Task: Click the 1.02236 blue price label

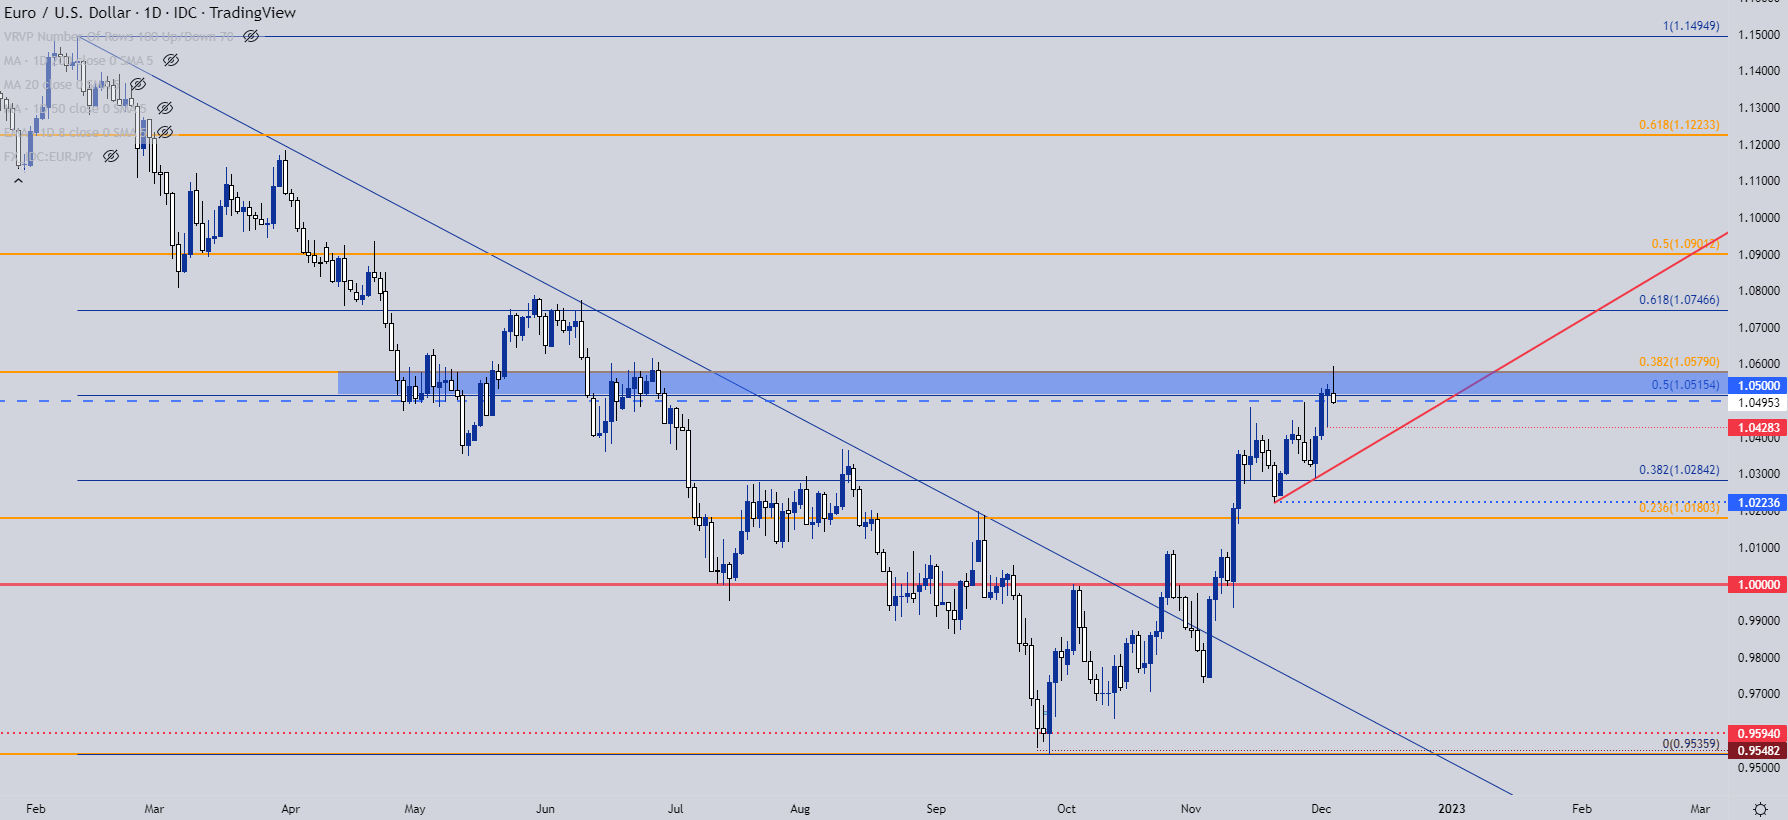Action: point(1758,502)
